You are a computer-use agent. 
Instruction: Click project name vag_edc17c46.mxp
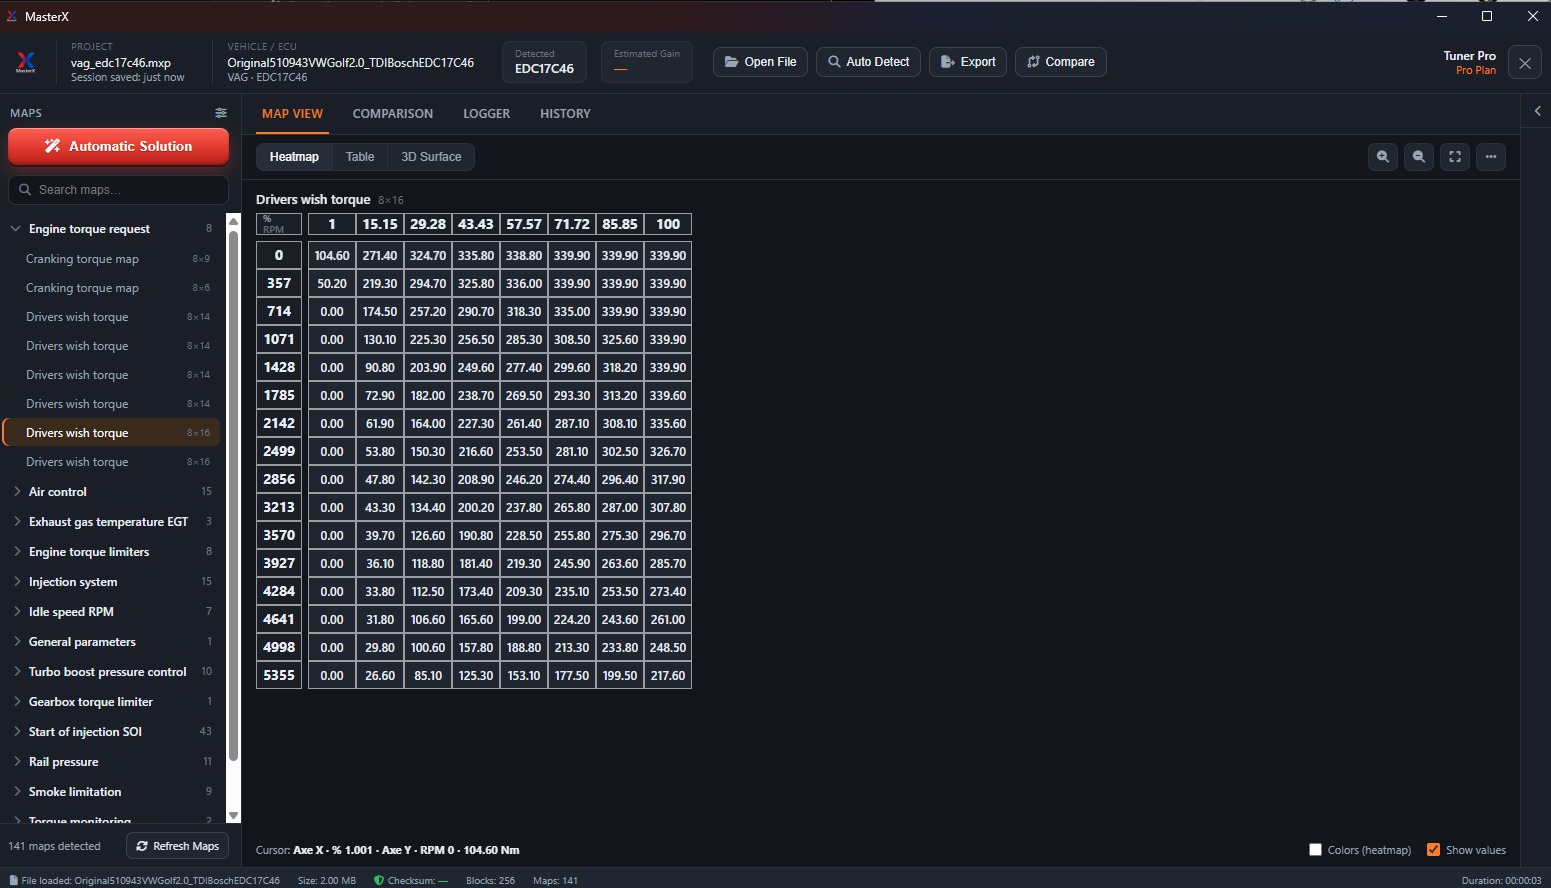121,63
